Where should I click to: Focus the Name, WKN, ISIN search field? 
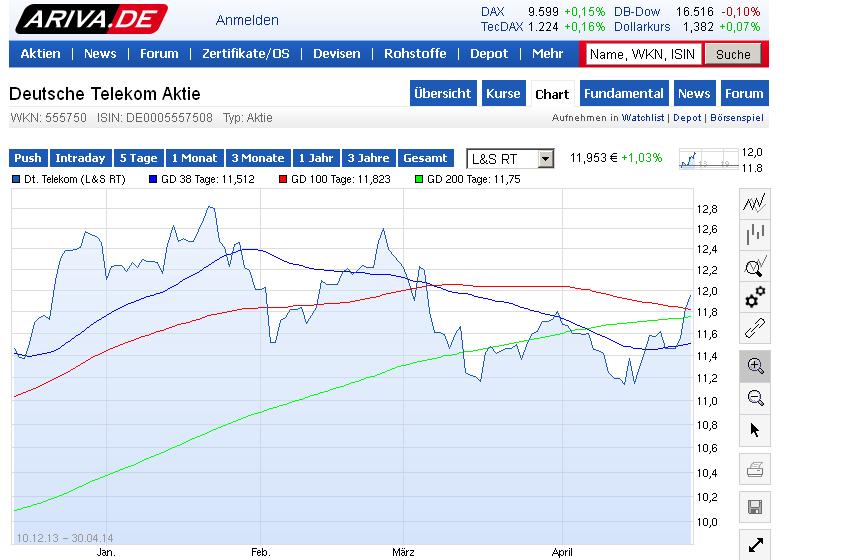click(645, 54)
